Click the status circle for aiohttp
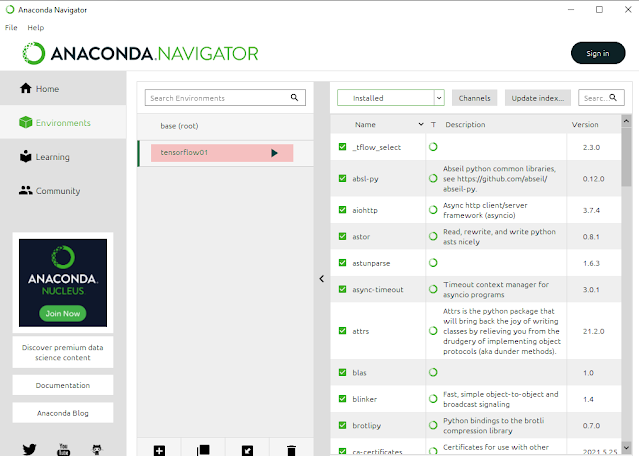639x456 pixels. click(x=433, y=210)
